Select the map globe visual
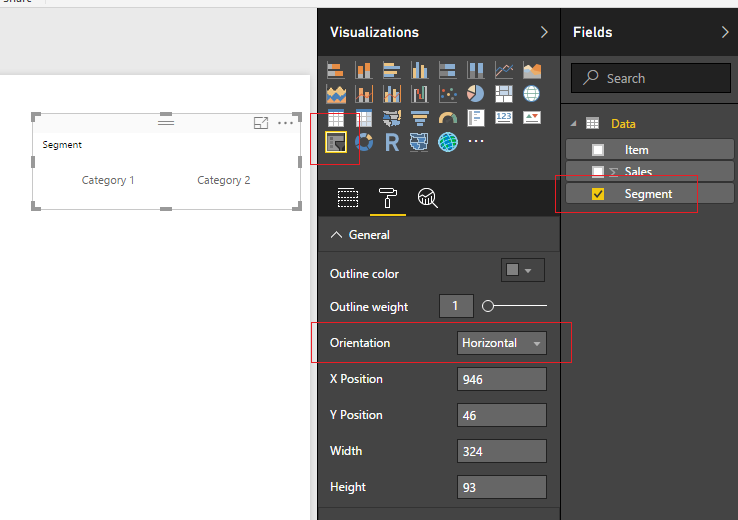 [x=531, y=94]
